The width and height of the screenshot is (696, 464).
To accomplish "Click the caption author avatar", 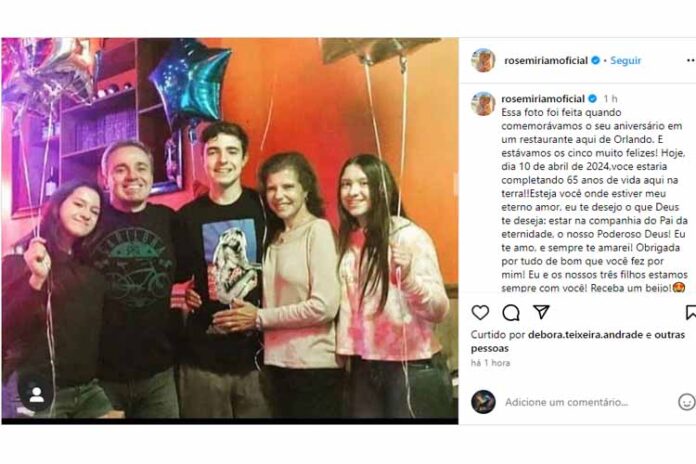I will [x=483, y=104].
